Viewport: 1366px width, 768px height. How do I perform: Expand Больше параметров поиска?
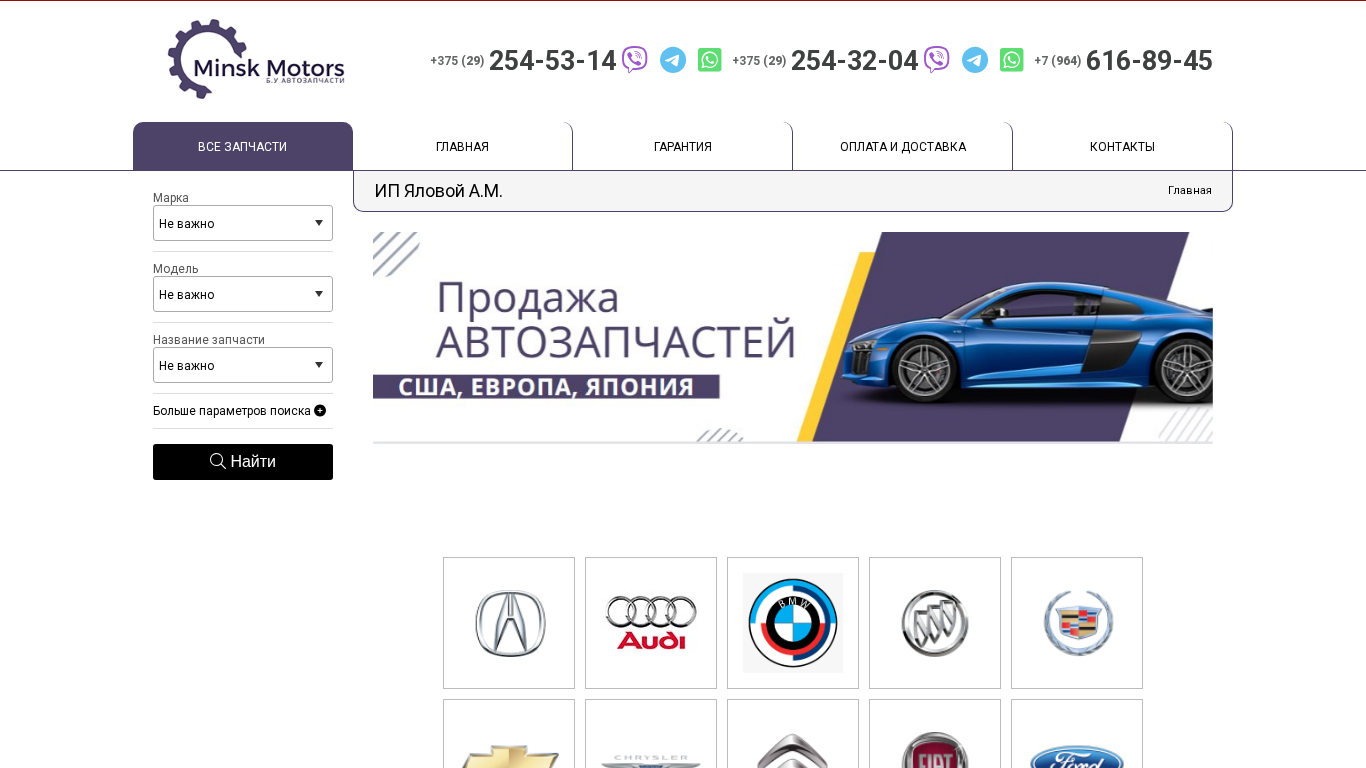[240, 411]
